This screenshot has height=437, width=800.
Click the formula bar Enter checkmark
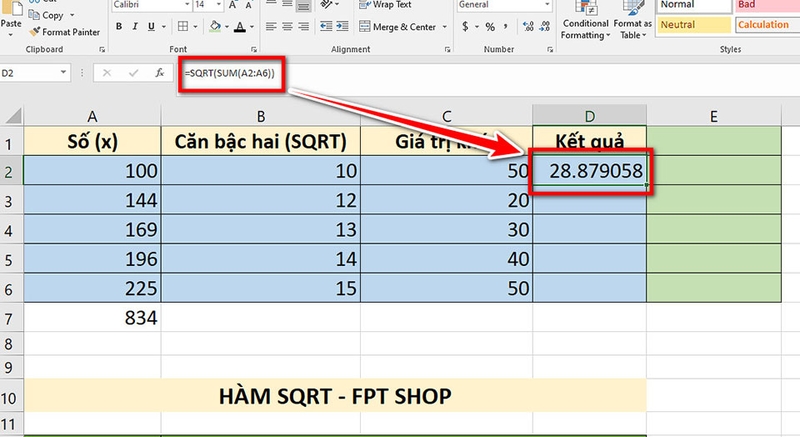(x=133, y=73)
